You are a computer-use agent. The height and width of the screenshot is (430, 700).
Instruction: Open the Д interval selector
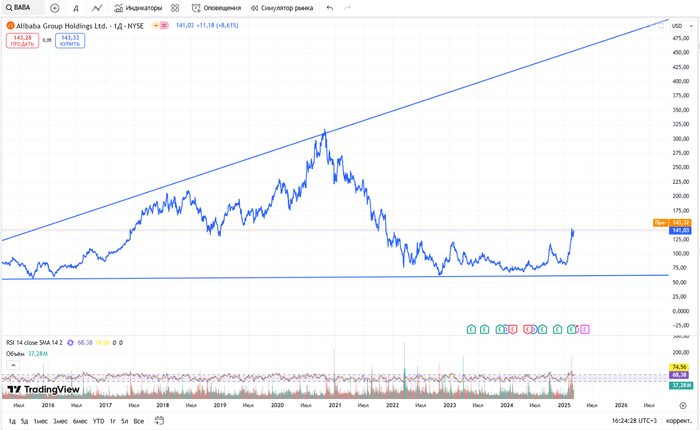pos(76,8)
